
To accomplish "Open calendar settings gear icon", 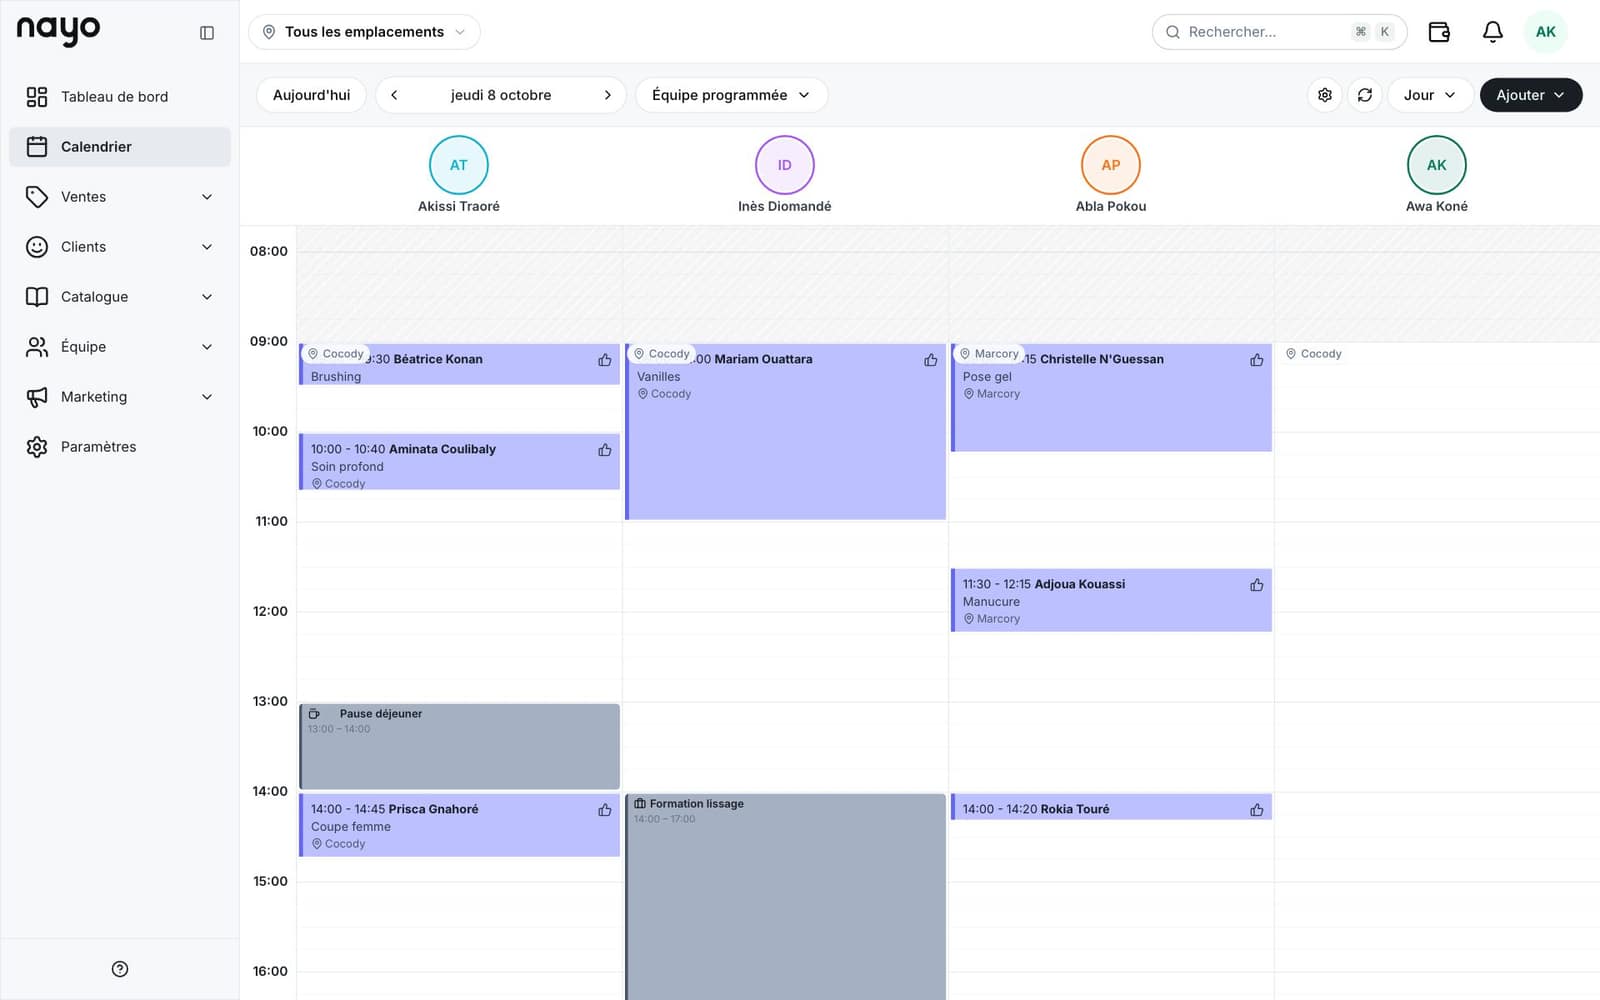I will click(x=1324, y=95).
